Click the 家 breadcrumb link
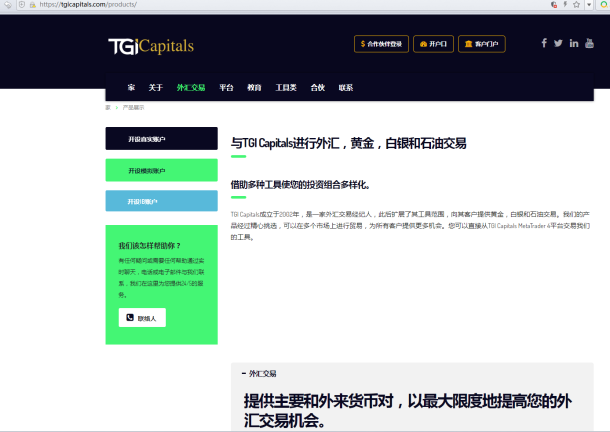The image size is (610, 432). click(x=108, y=107)
